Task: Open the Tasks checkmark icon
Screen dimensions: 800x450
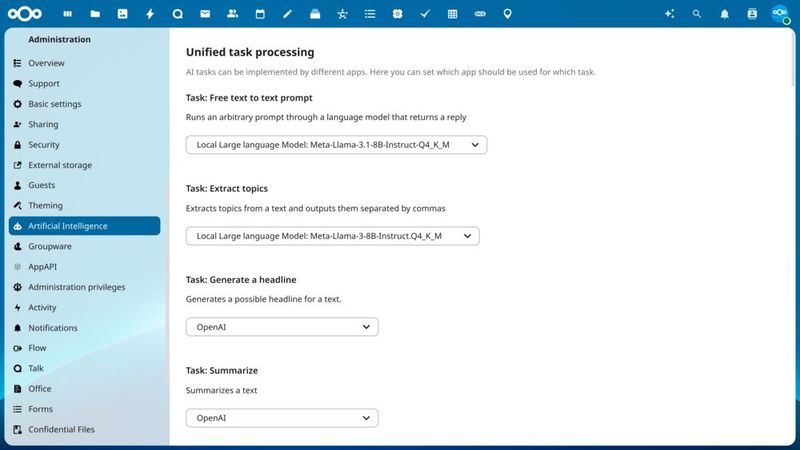Action: tap(425, 14)
